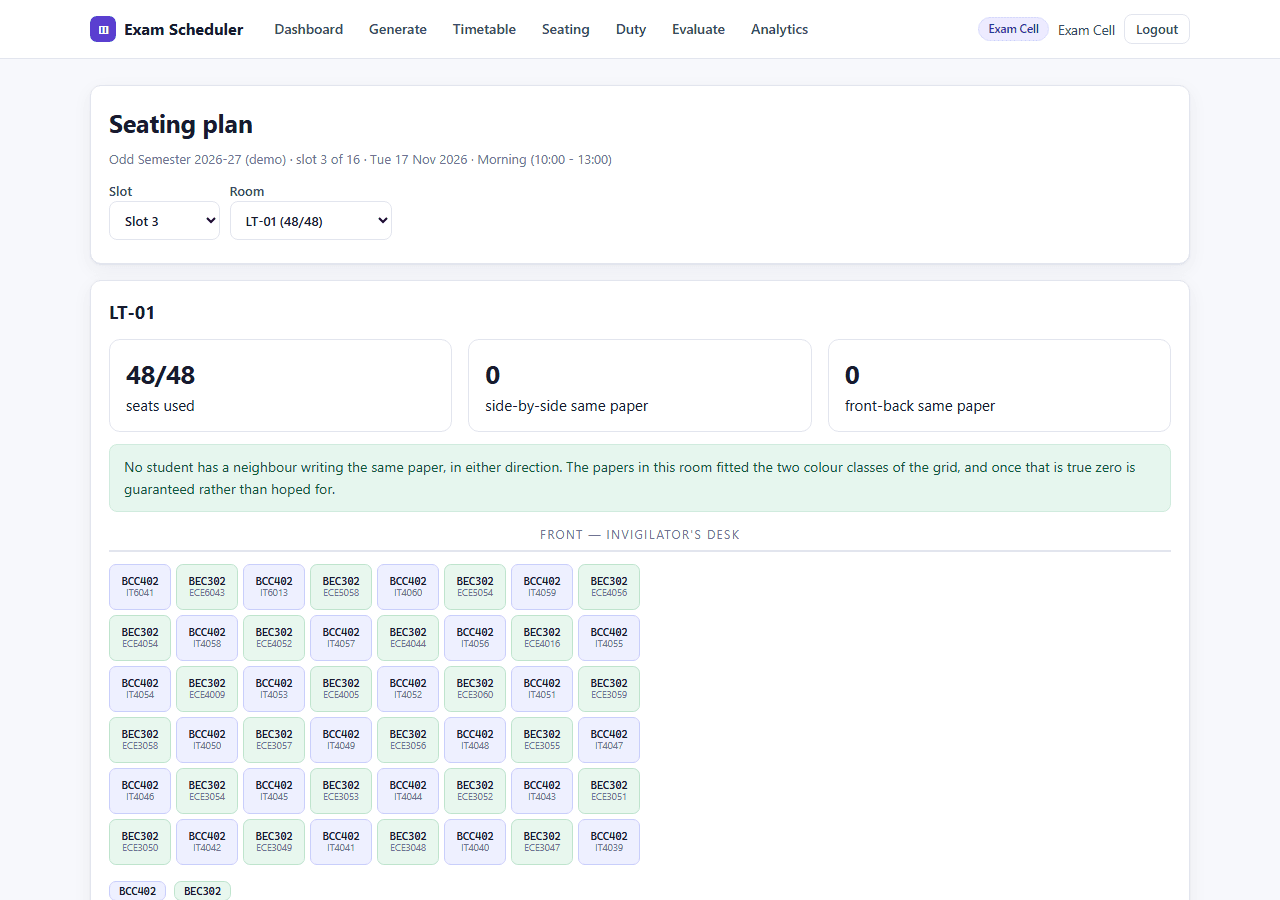This screenshot has height=900, width=1280.
Task: Click seat ECE3054
Action: tap(207, 791)
